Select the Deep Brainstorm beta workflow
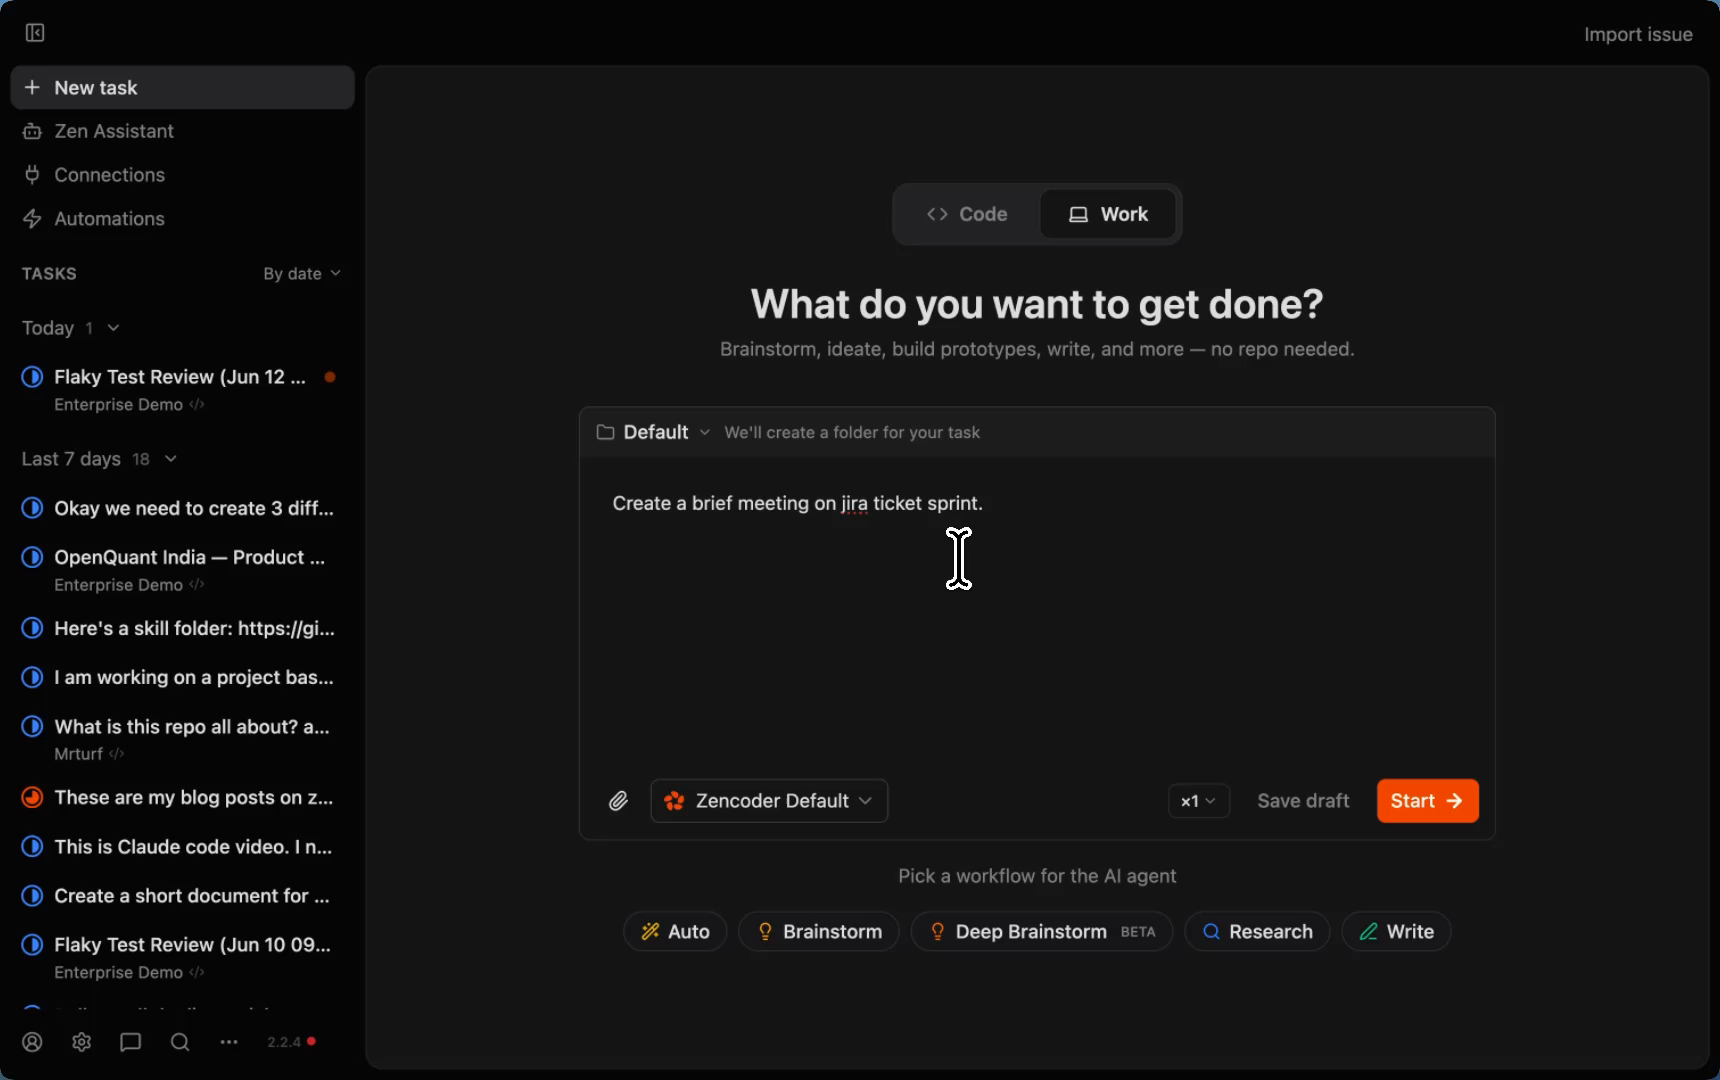 point(1041,931)
